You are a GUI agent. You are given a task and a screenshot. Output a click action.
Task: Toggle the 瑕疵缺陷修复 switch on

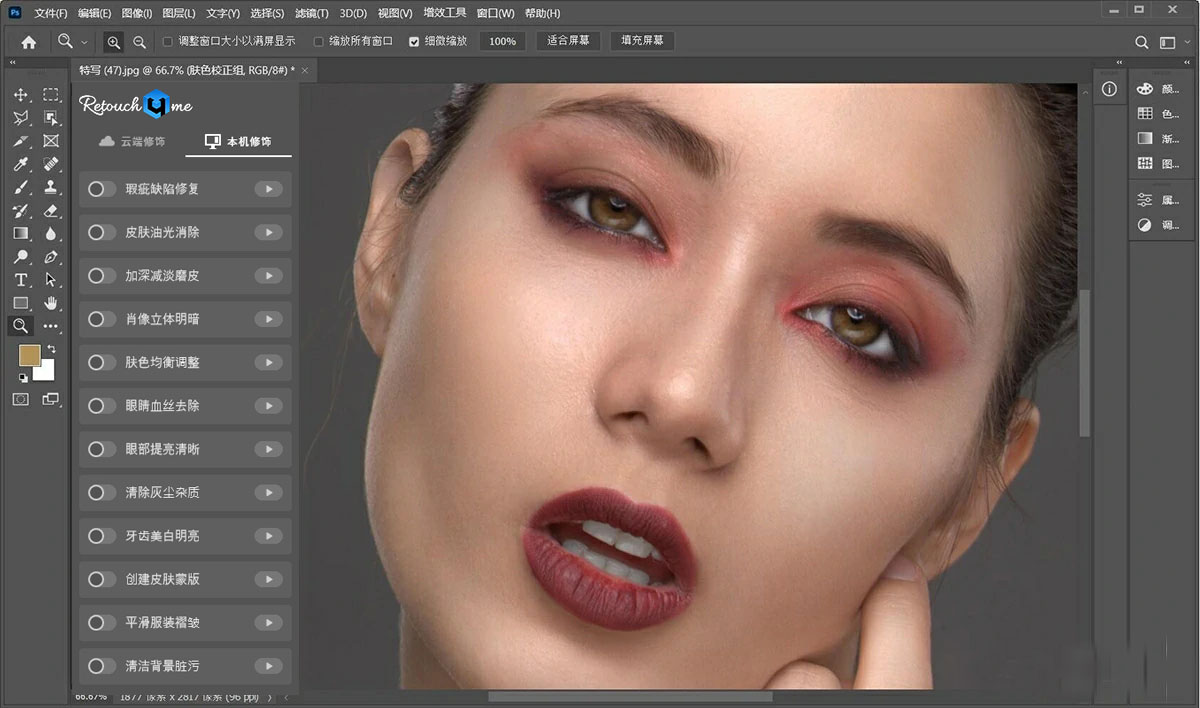coord(102,189)
